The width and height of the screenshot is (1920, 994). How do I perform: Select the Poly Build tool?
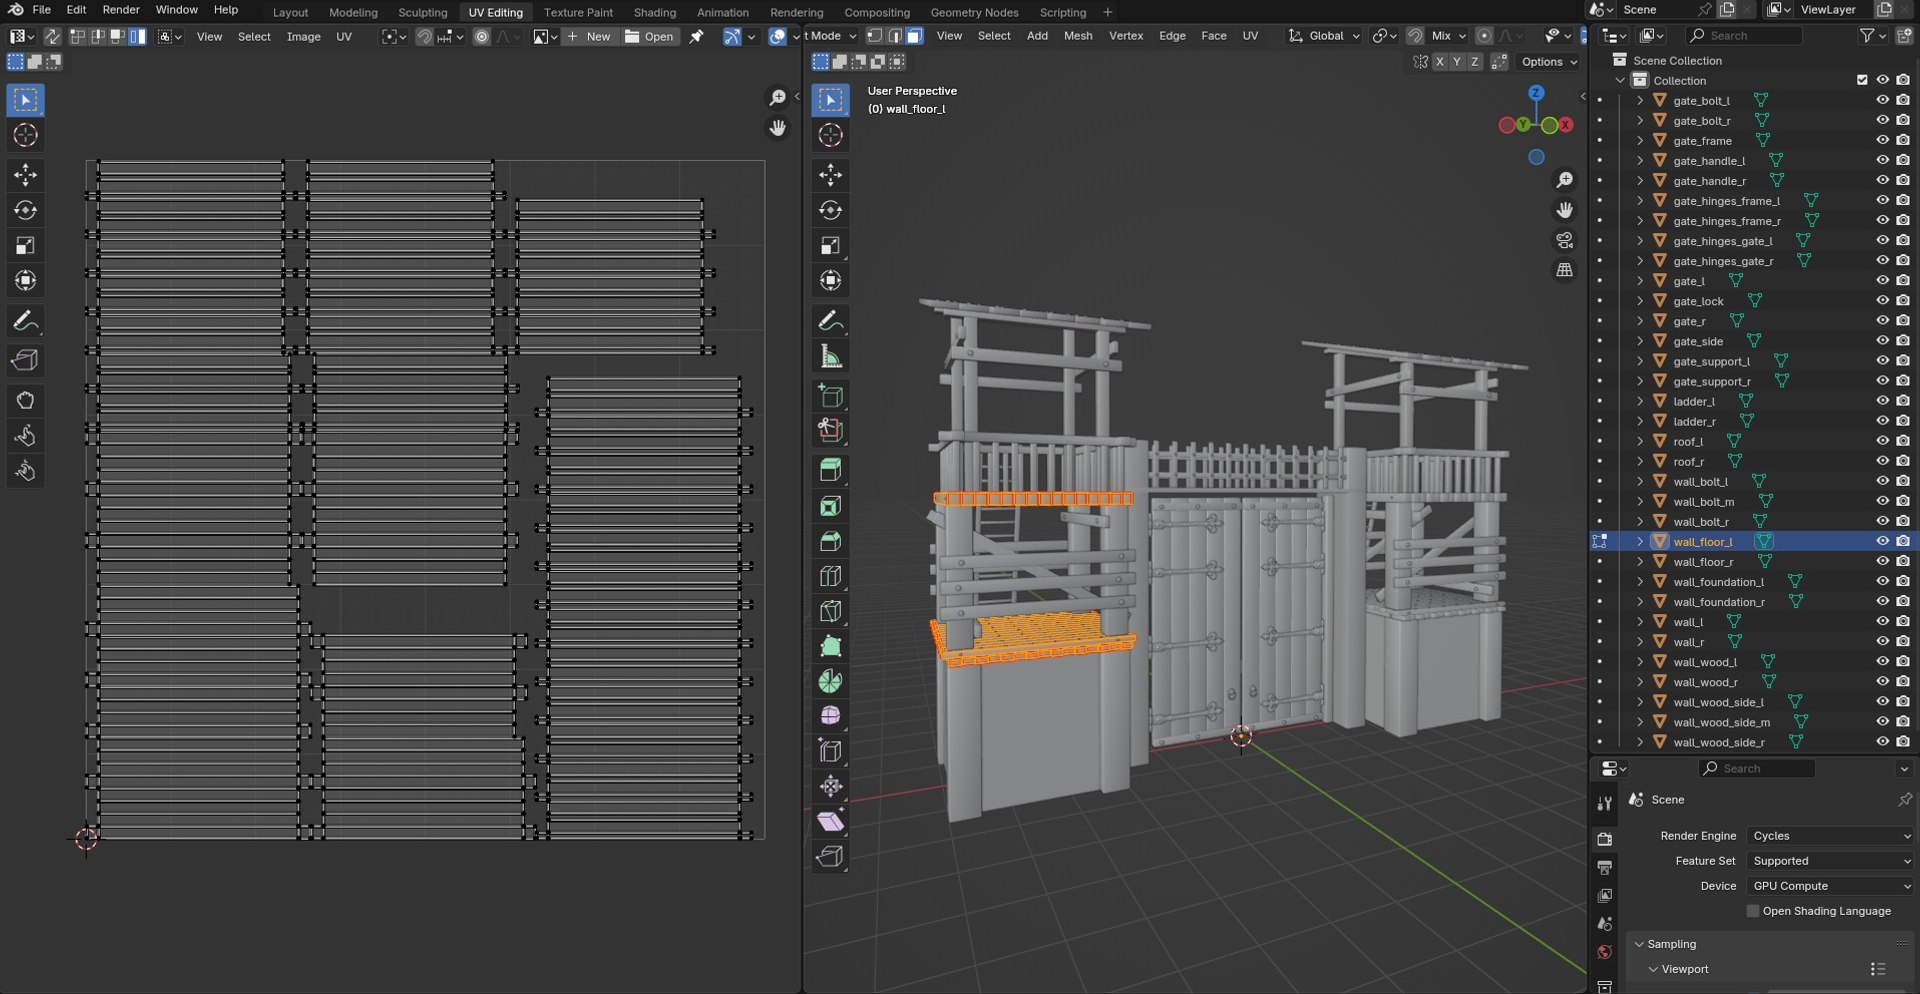coord(830,646)
